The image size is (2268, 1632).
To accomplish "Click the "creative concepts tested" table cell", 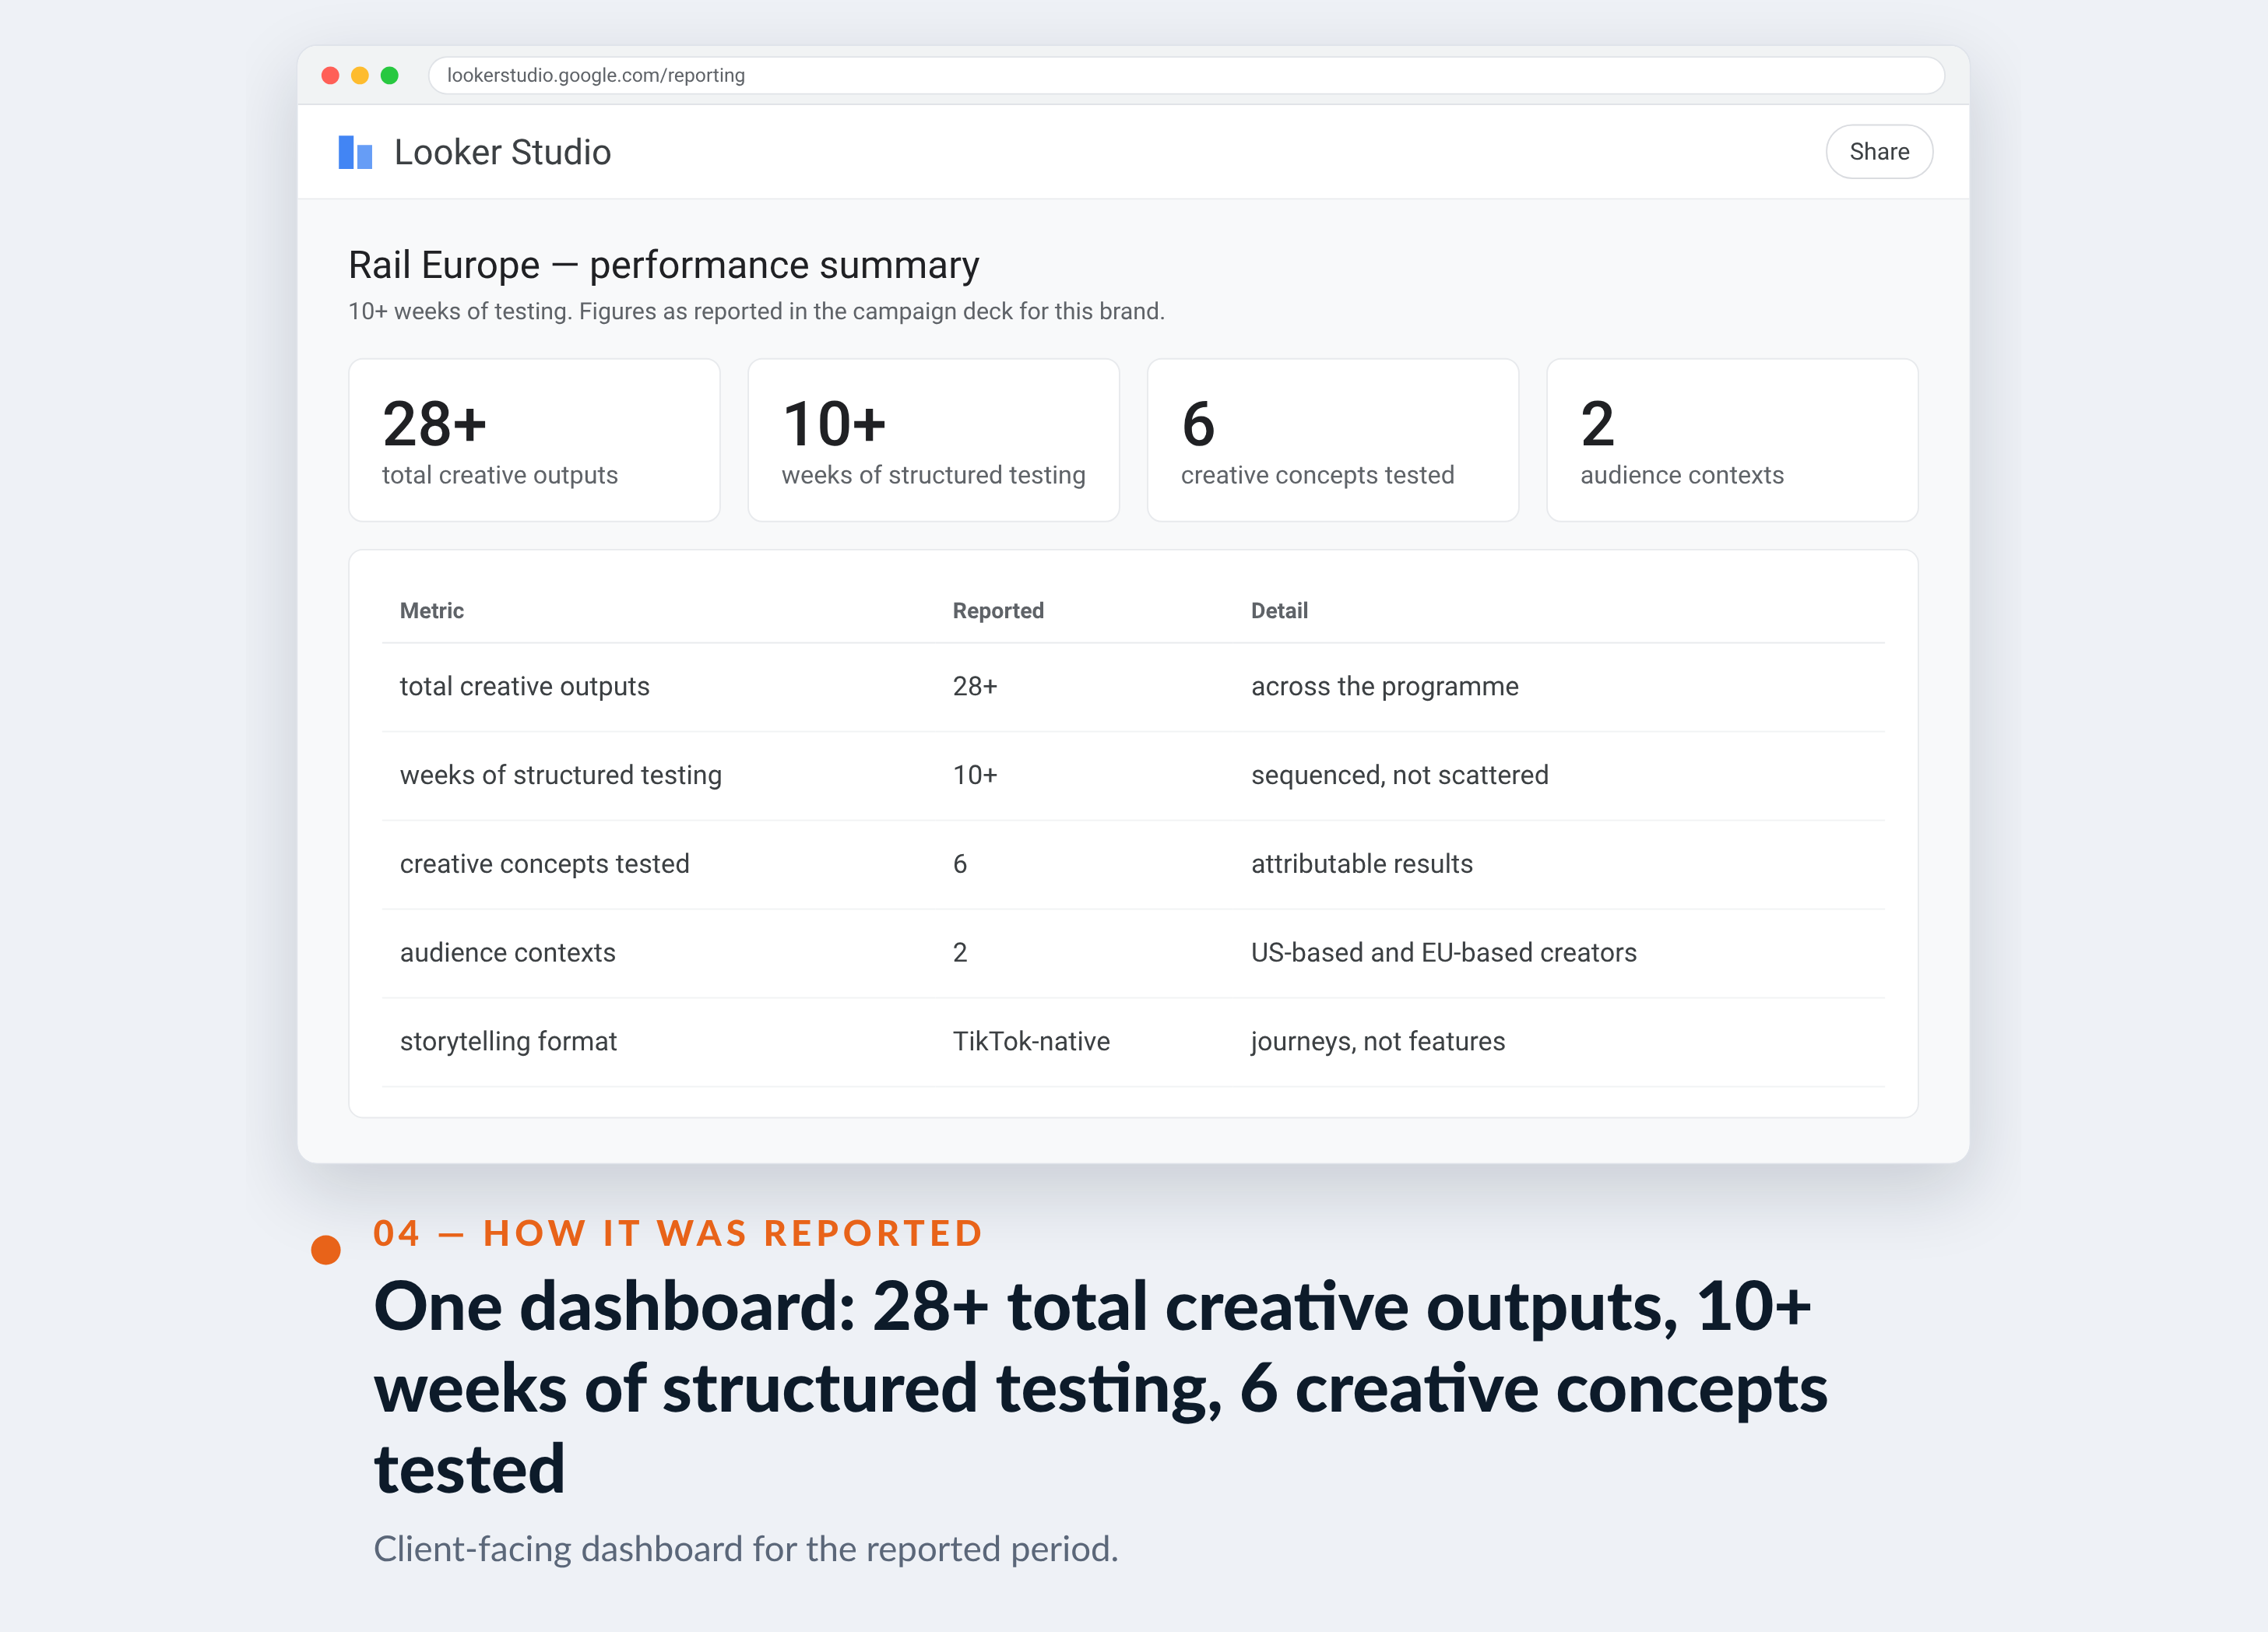I will pos(545,864).
